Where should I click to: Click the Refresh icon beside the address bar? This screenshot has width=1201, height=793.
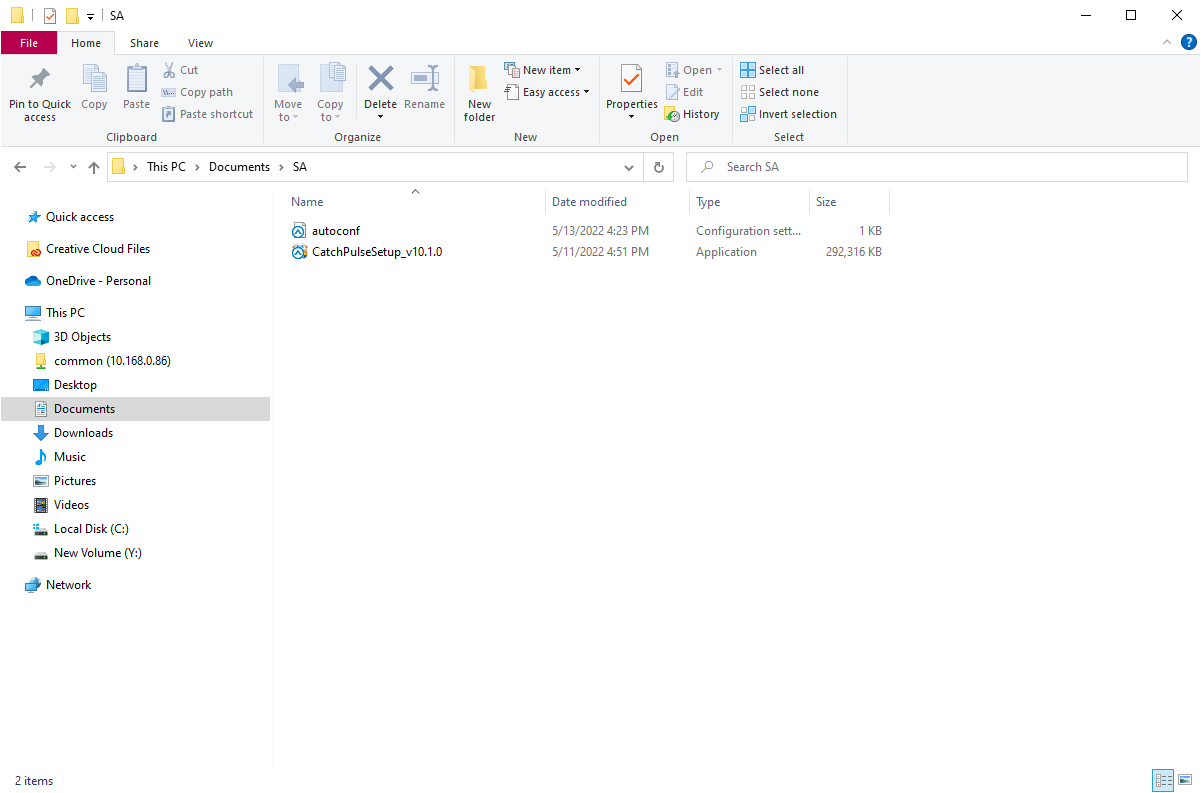point(658,167)
